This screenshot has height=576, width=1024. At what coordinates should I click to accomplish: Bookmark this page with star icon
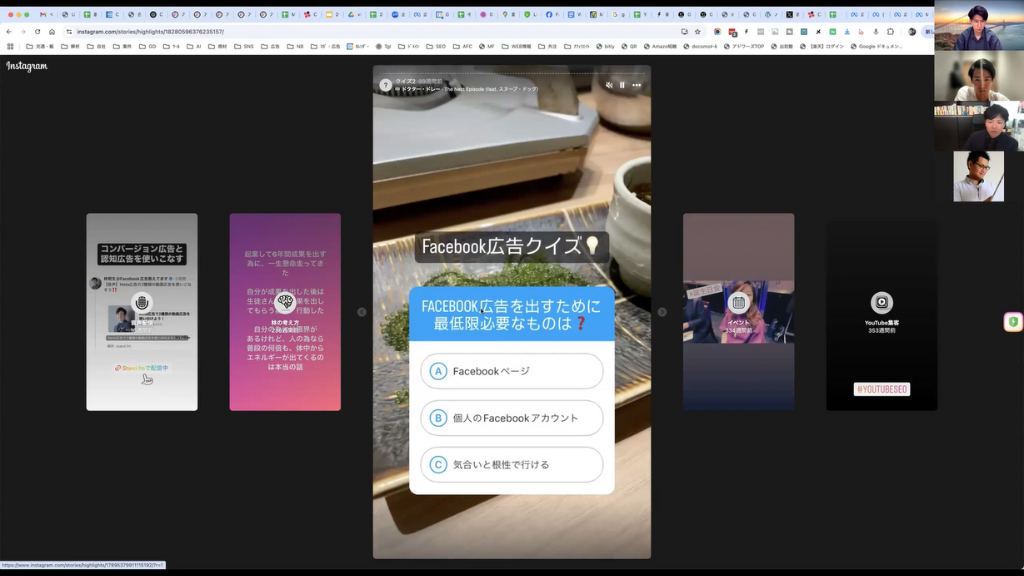tap(697, 31)
